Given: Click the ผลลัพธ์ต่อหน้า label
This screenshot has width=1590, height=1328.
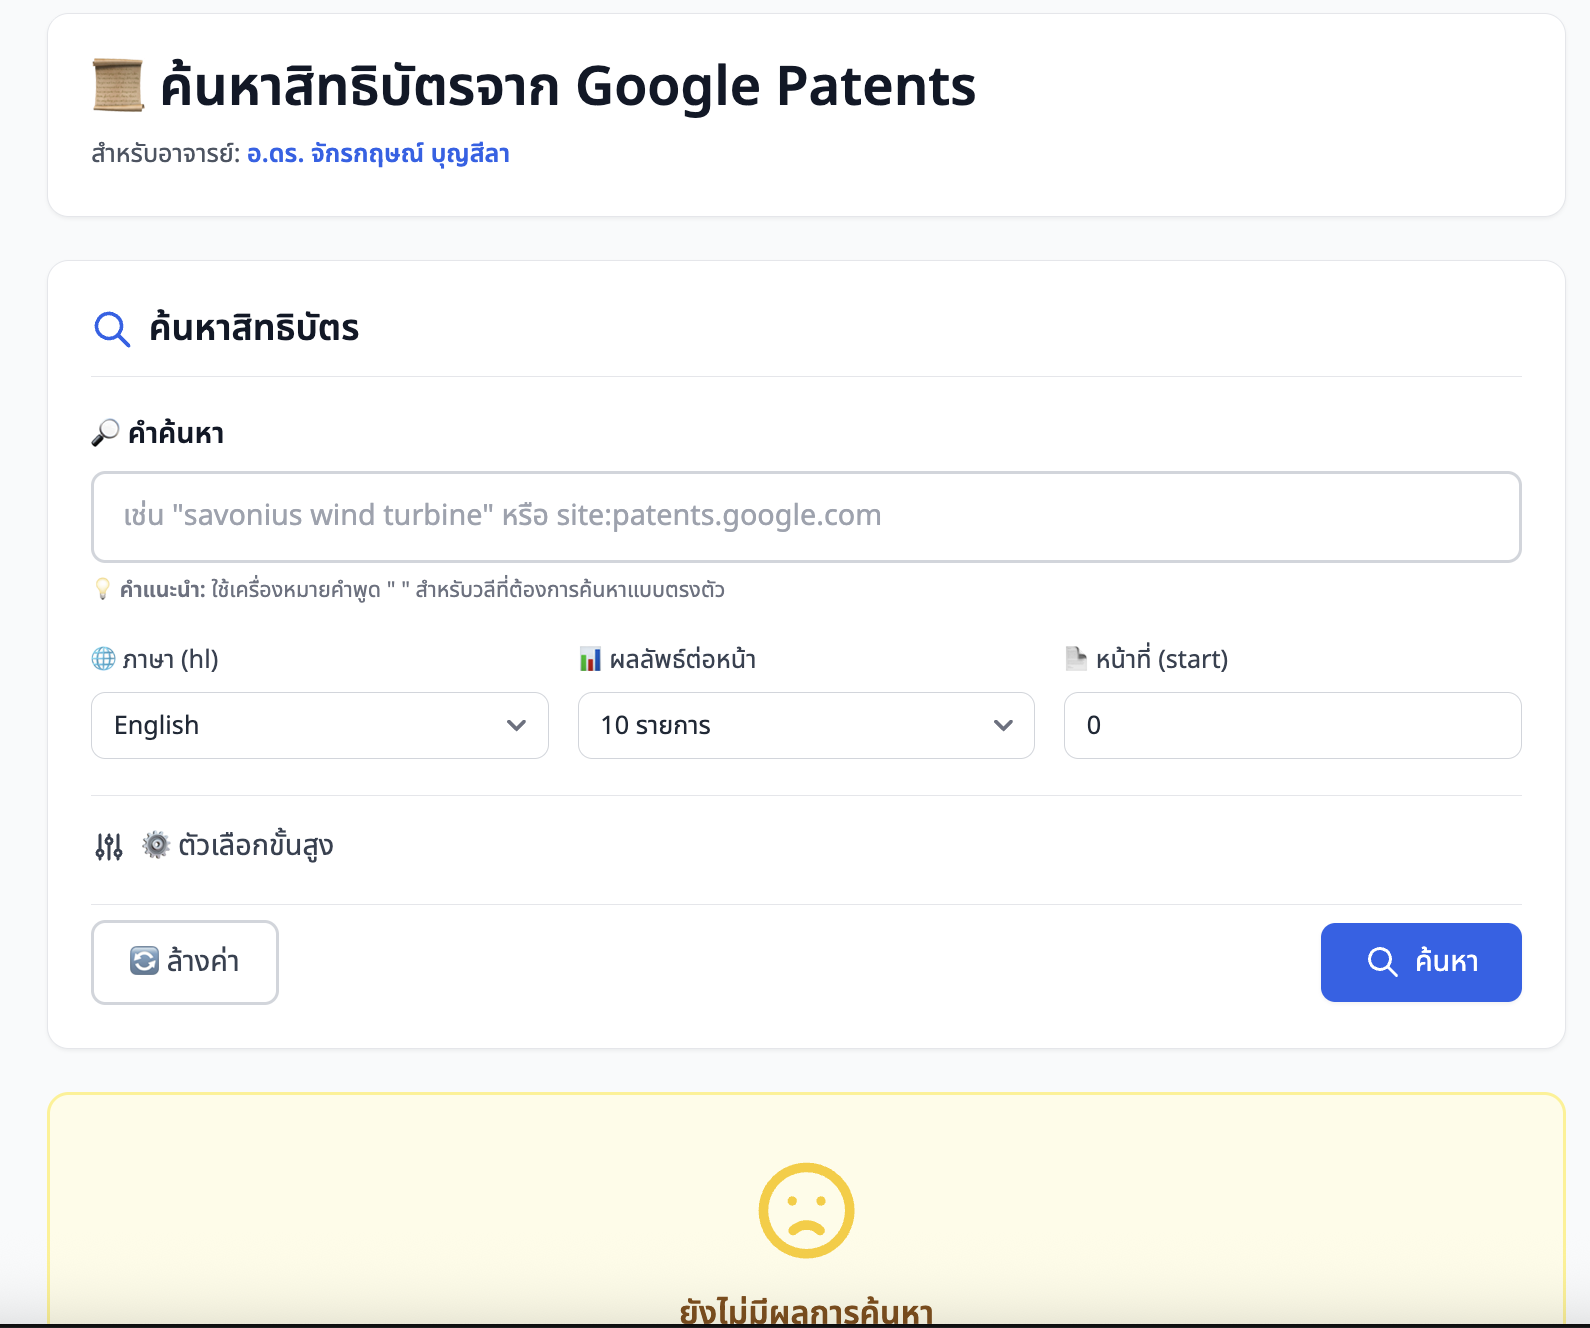Looking at the screenshot, I should pos(683,659).
